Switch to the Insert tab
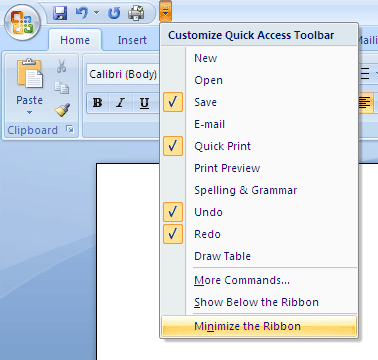The height and width of the screenshot is (360, 378). [x=132, y=40]
